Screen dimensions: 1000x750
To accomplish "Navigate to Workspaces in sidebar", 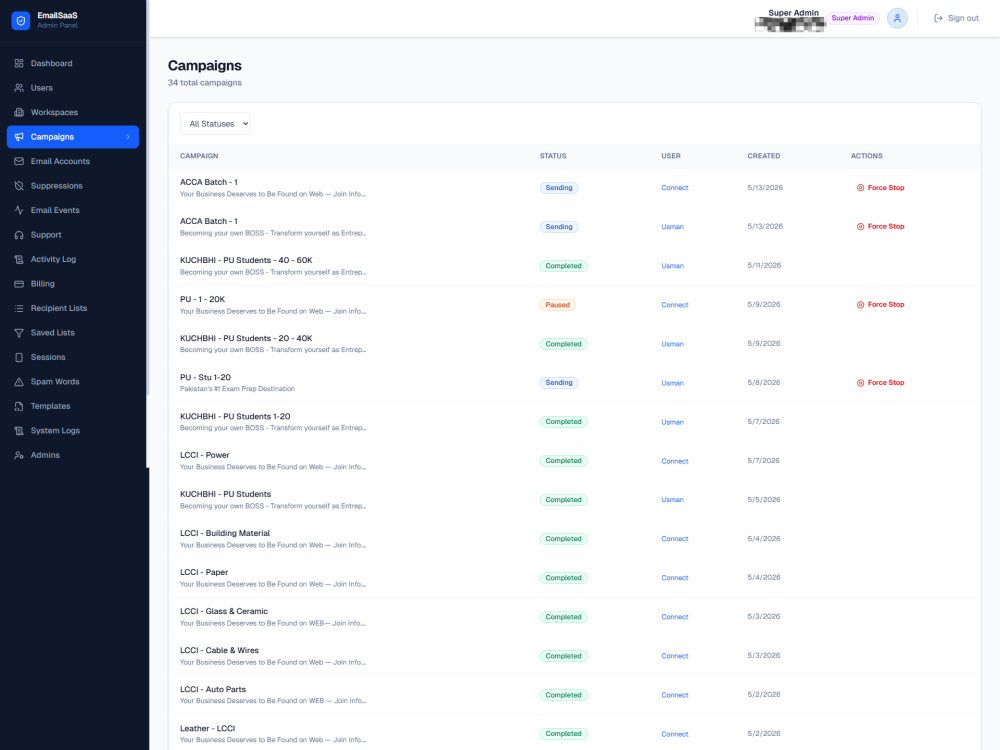I will [x=73, y=112].
